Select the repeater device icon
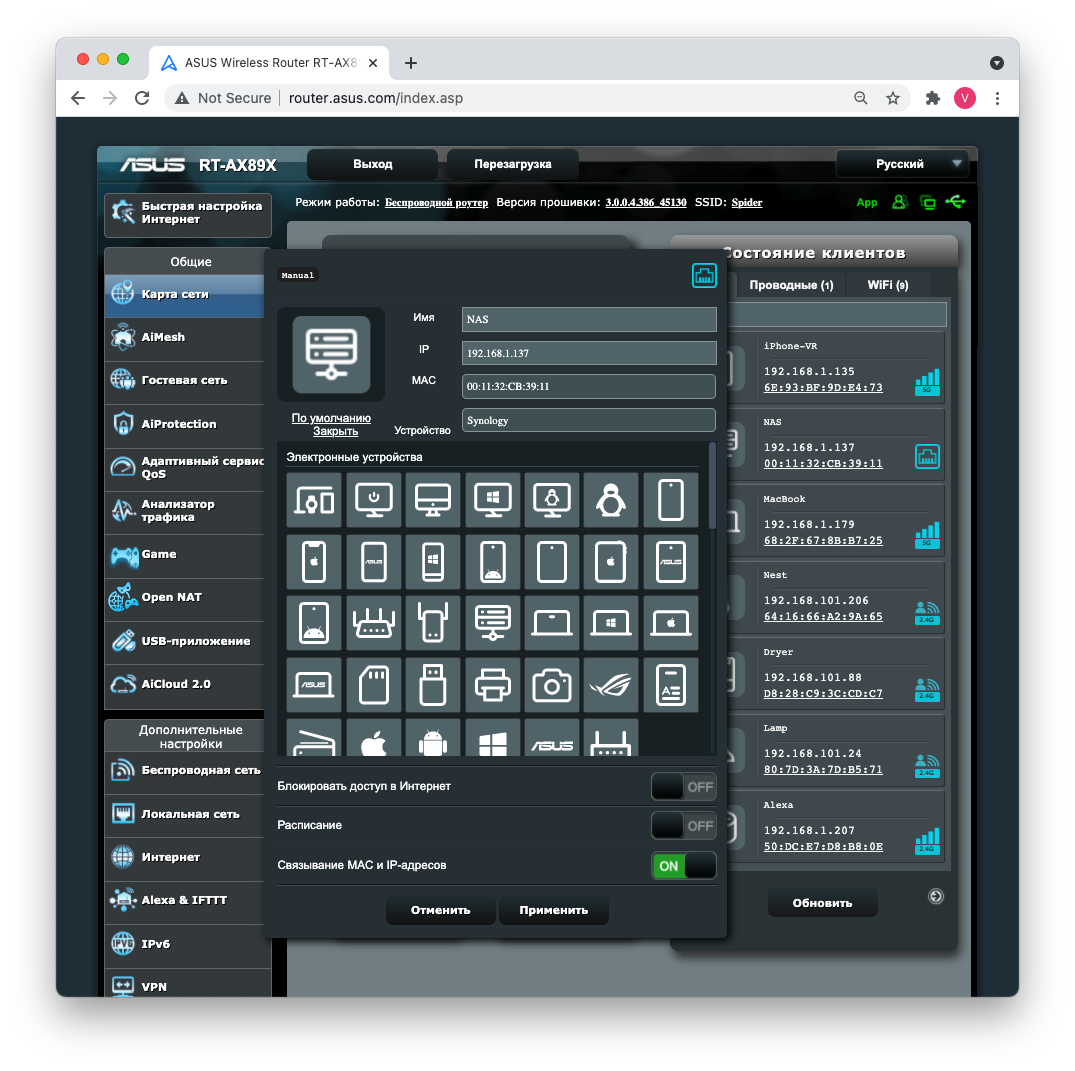This screenshot has height=1071, width=1075. (x=433, y=623)
